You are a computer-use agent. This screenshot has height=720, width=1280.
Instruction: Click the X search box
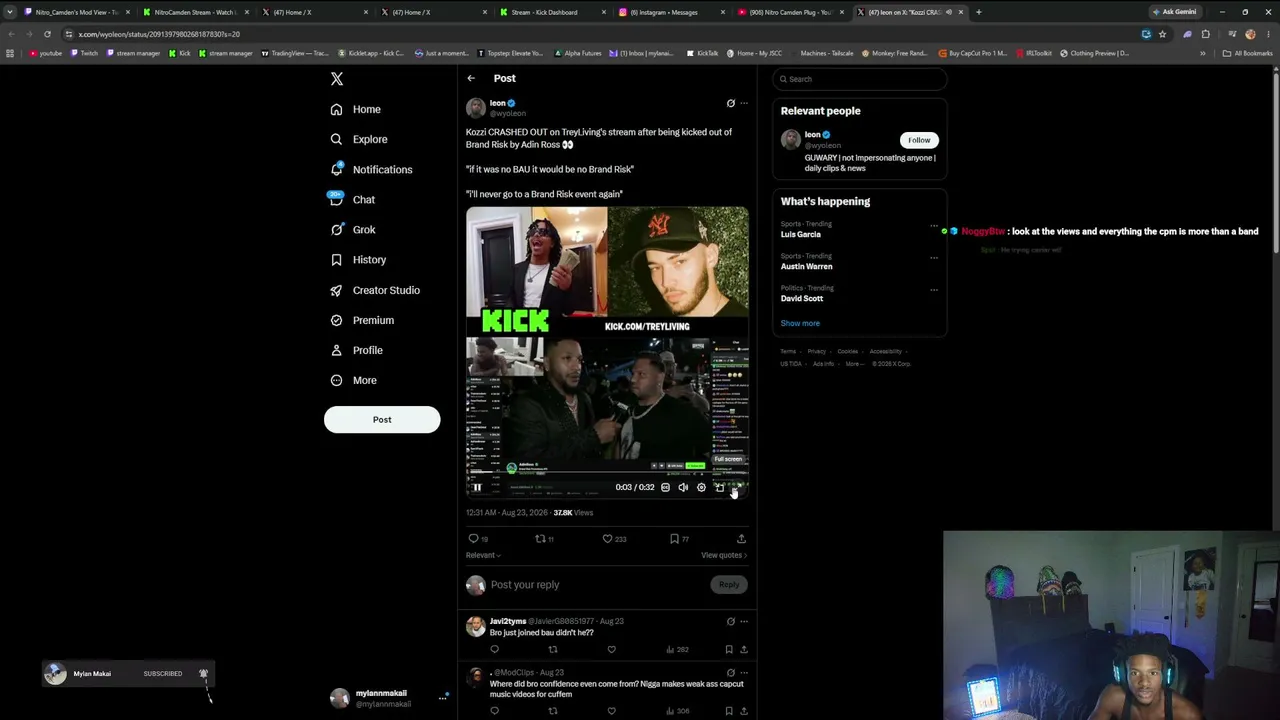point(859,79)
